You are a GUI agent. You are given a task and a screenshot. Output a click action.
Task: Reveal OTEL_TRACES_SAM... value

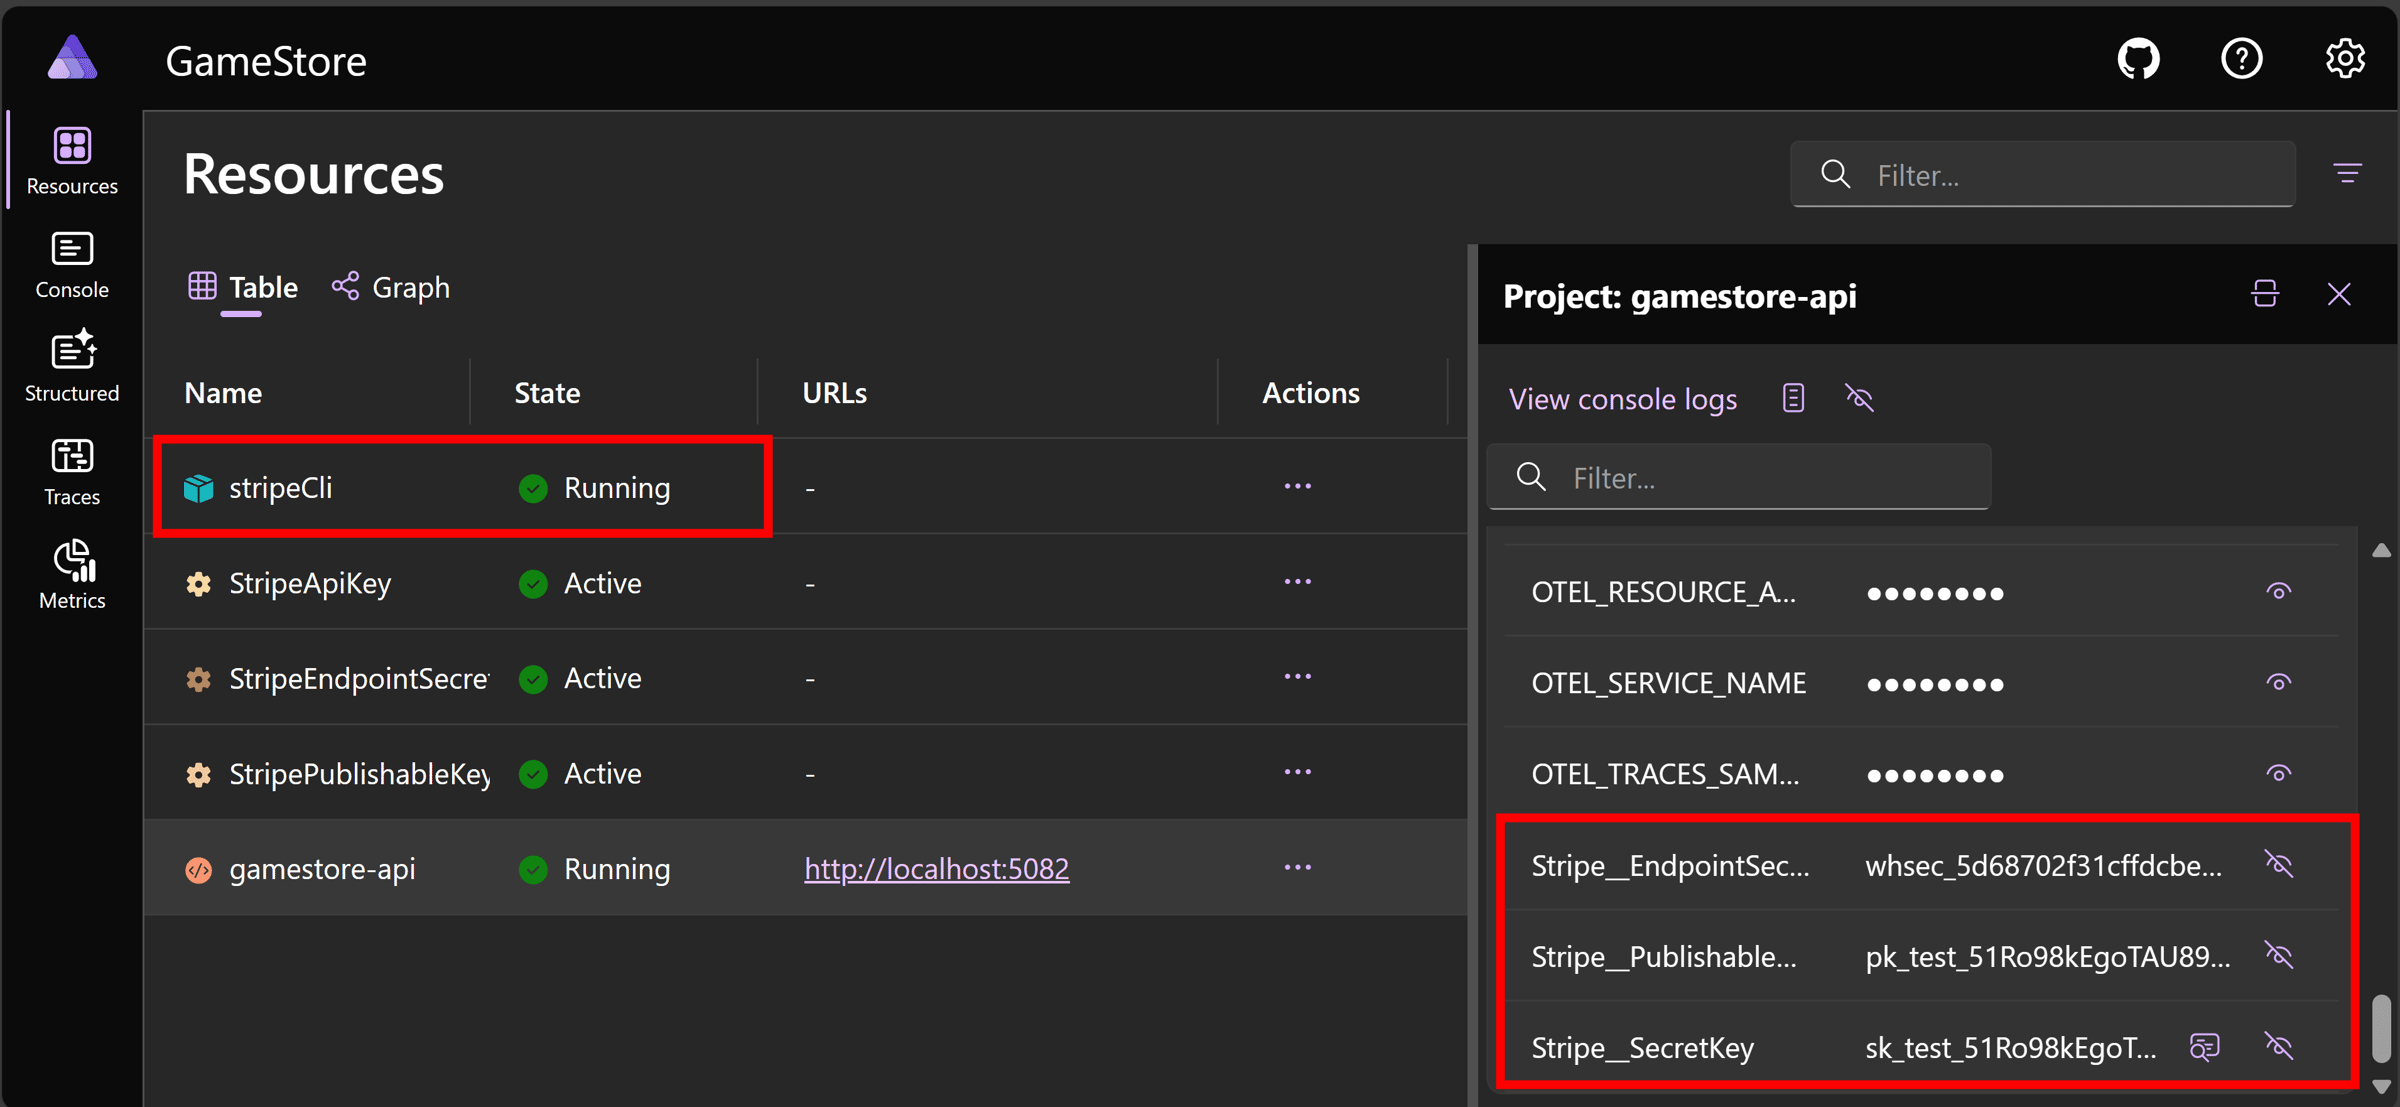(2278, 774)
